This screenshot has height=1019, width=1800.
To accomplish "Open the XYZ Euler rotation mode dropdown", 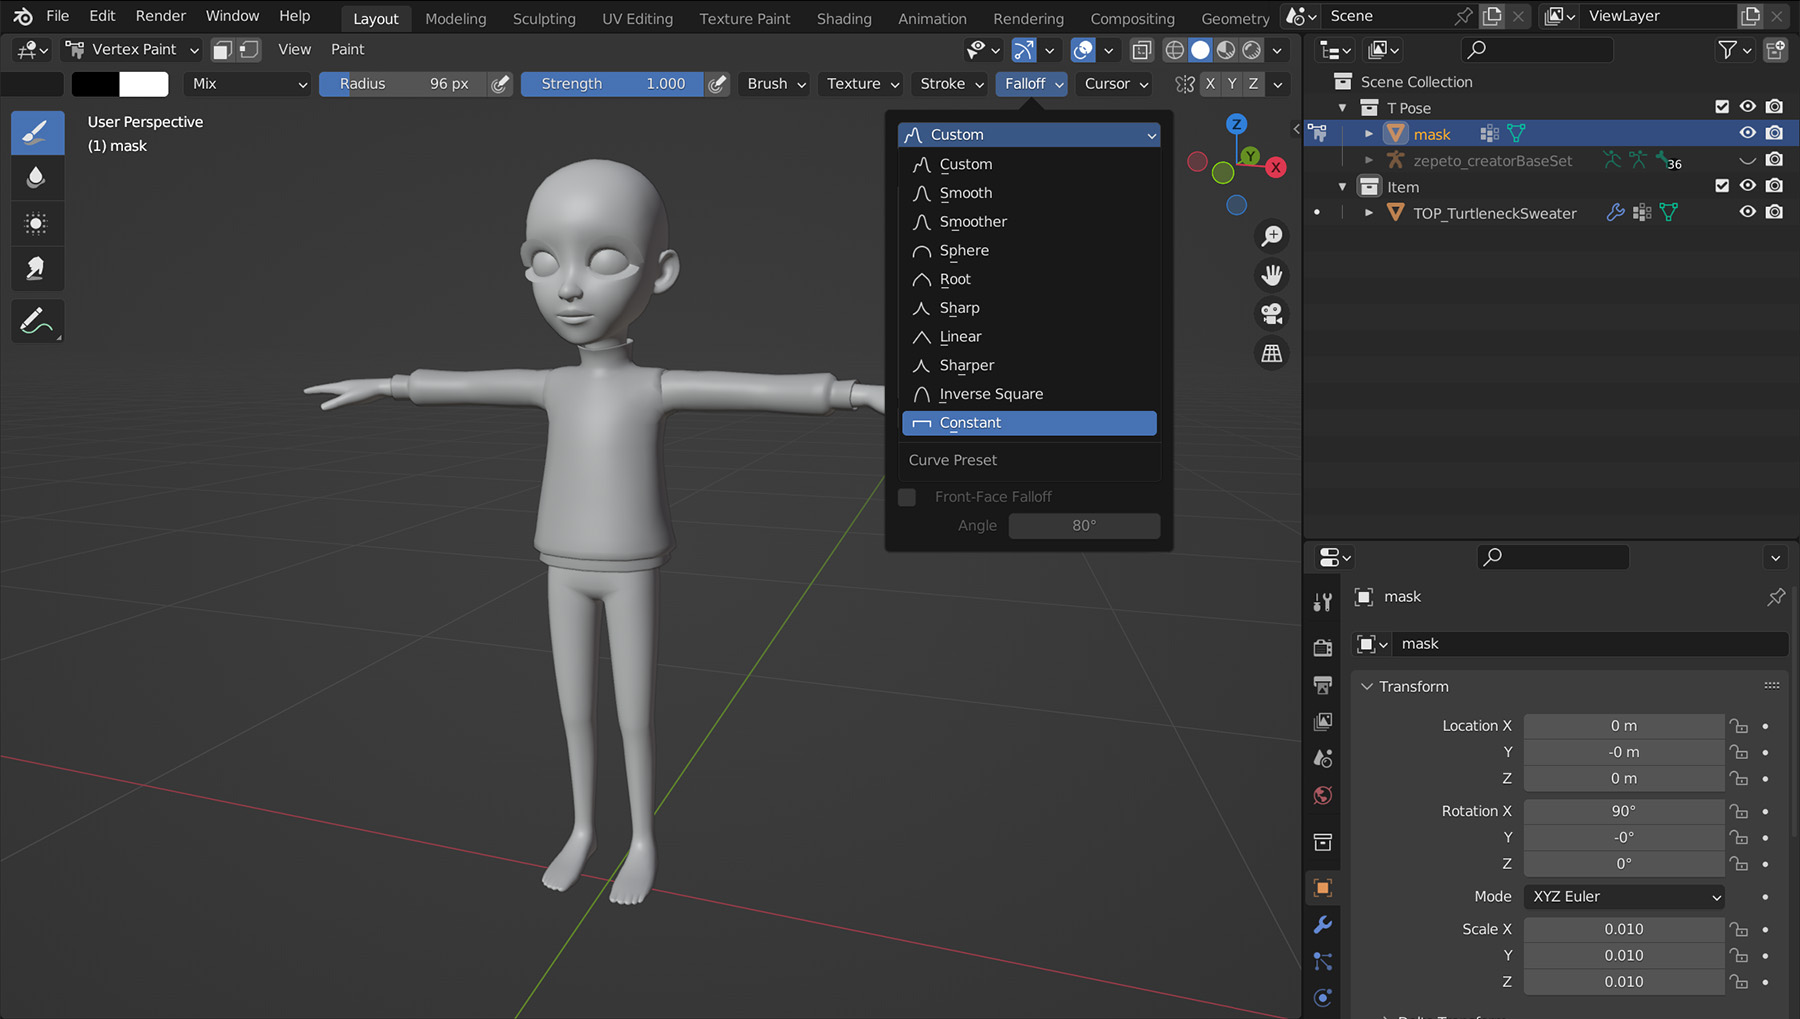I will coord(1625,896).
